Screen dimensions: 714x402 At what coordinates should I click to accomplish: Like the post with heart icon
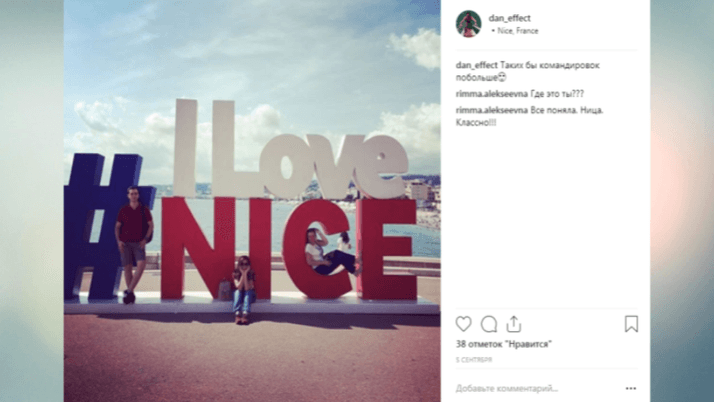pos(464,324)
